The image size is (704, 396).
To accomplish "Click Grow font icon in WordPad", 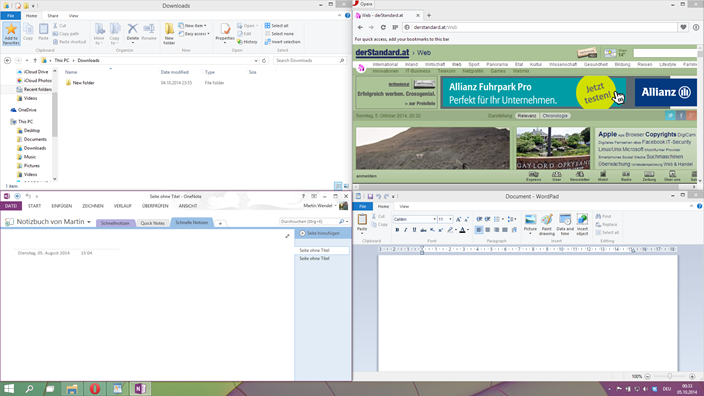I will click(x=458, y=219).
